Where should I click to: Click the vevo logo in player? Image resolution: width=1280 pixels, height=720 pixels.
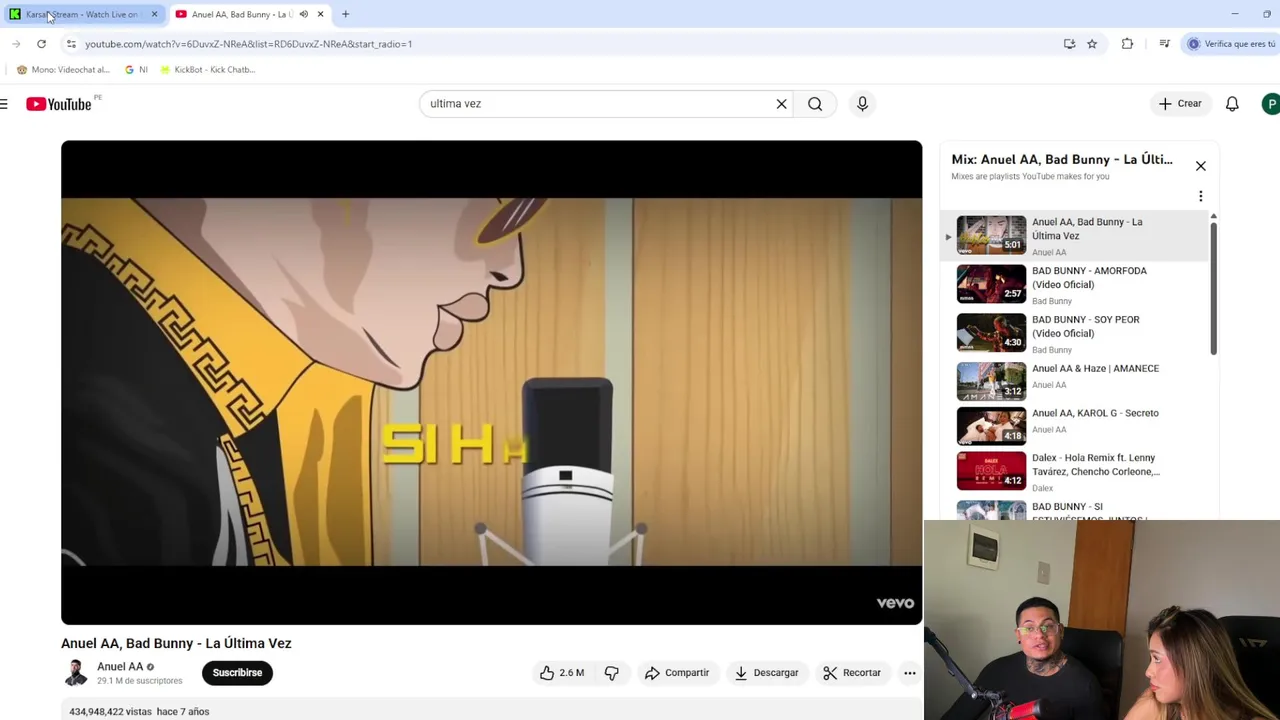coord(895,603)
